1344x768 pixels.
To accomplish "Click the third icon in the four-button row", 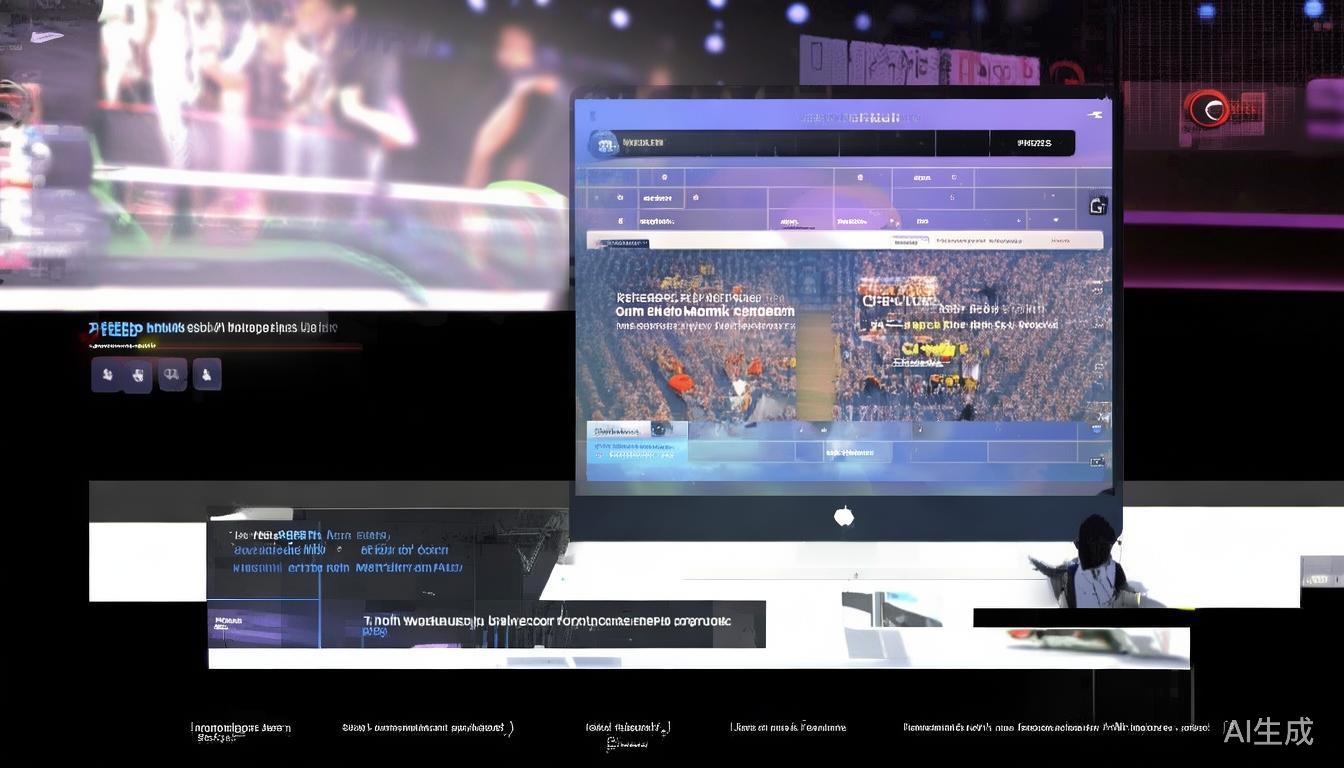I will [x=172, y=375].
